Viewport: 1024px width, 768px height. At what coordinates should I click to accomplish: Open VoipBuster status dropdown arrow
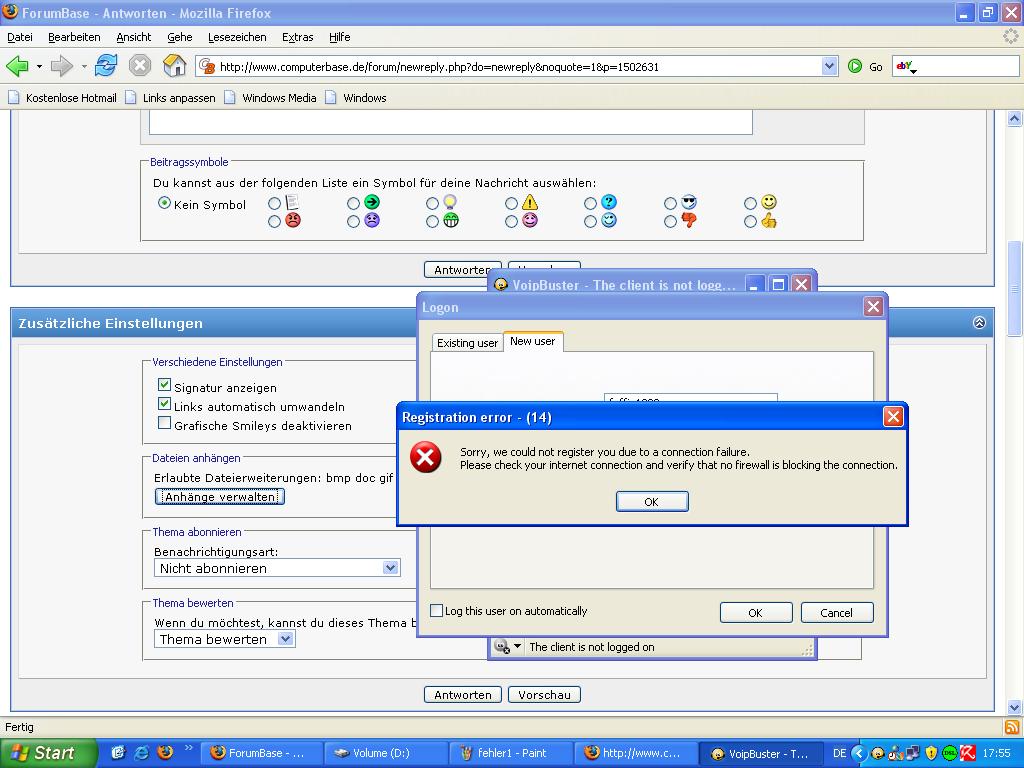pyautogui.click(x=517, y=646)
